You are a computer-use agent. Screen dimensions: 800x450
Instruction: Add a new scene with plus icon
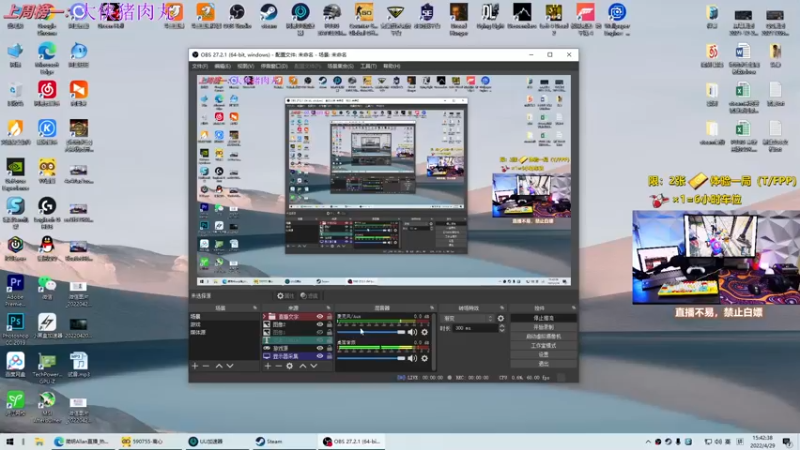click(195, 366)
